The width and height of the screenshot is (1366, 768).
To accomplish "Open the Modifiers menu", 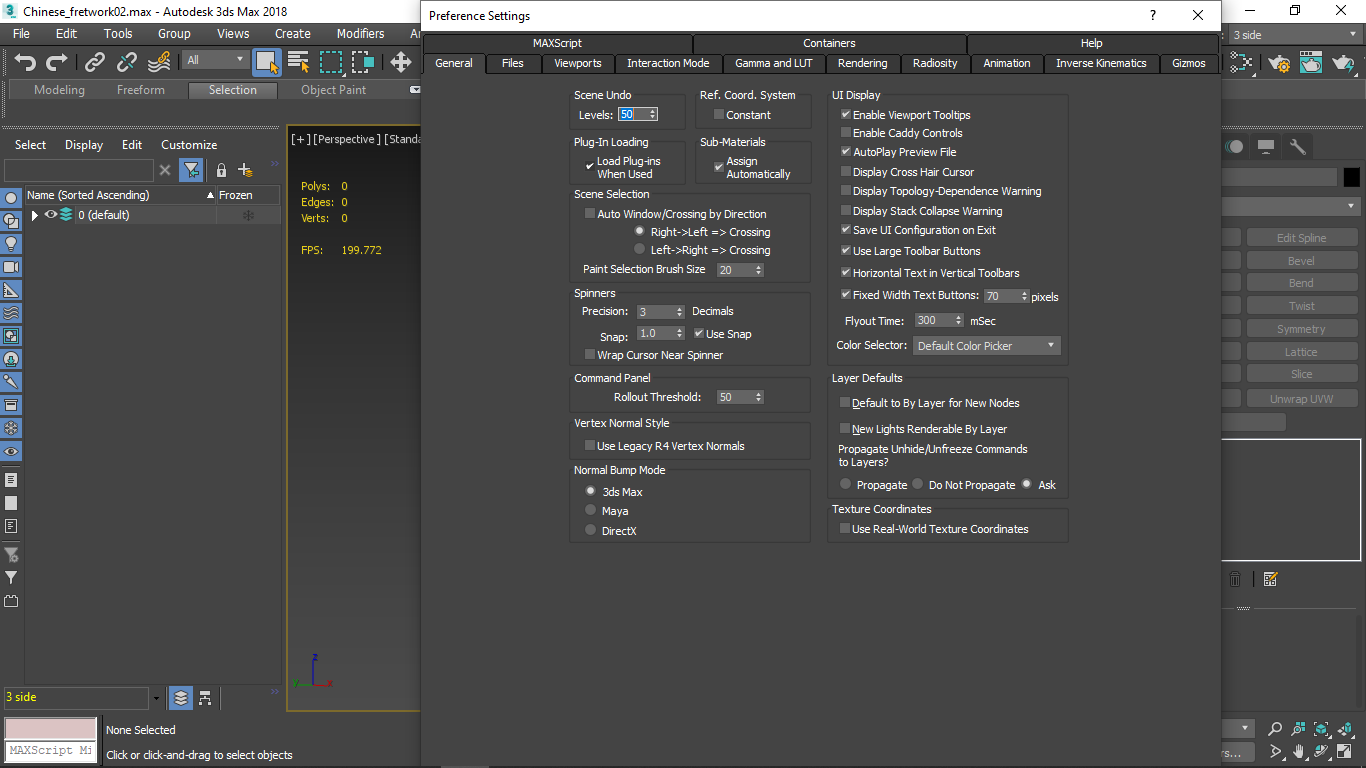I will point(360,33).
